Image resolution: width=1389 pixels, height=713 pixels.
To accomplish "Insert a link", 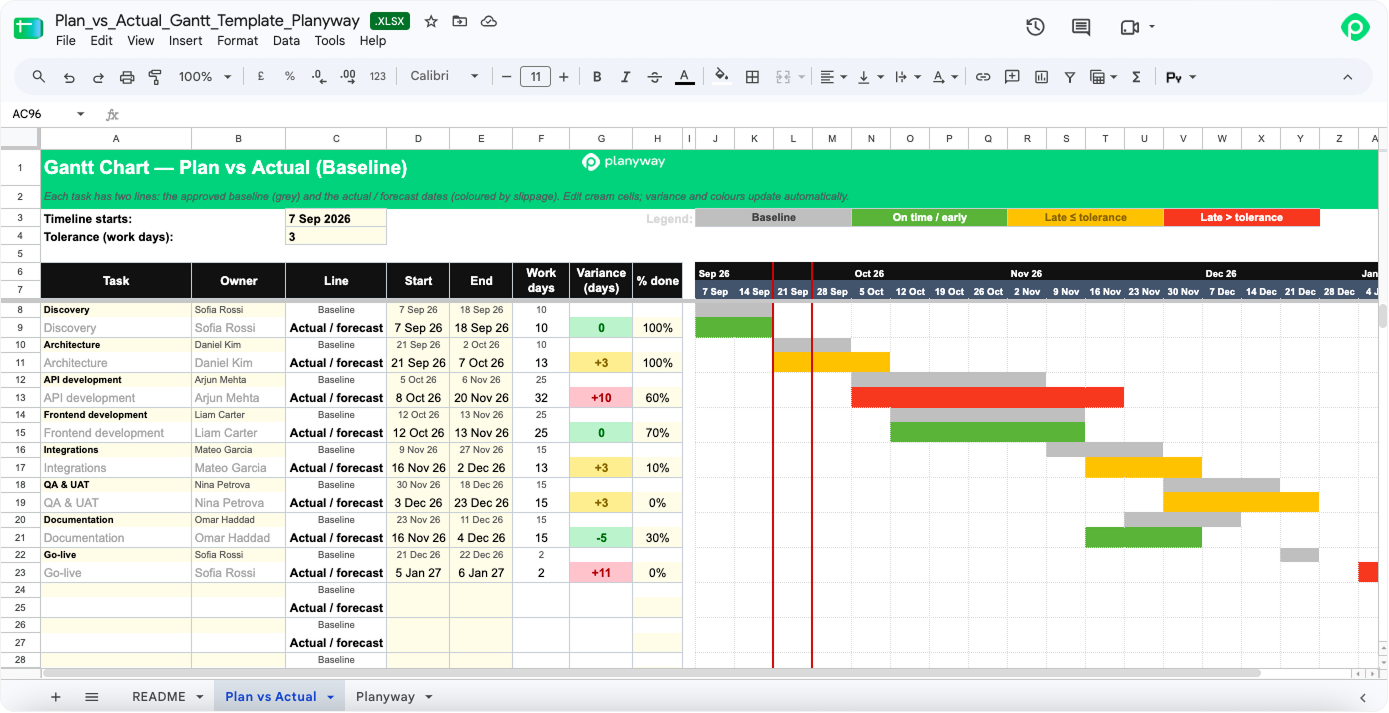I will click(983, 77).
